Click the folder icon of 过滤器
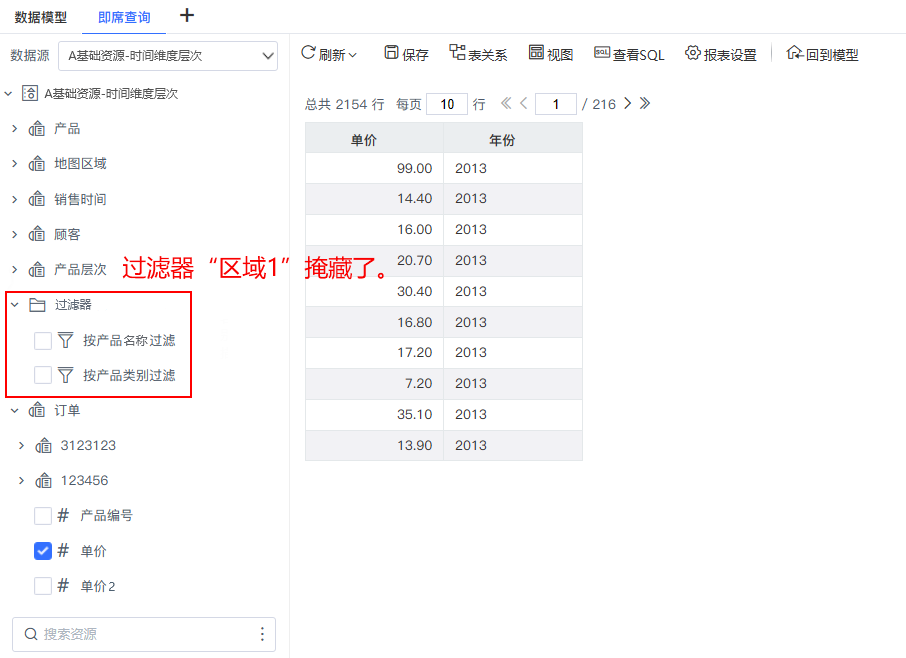Screen dimensions: 906x658 (x=37, y=304)
